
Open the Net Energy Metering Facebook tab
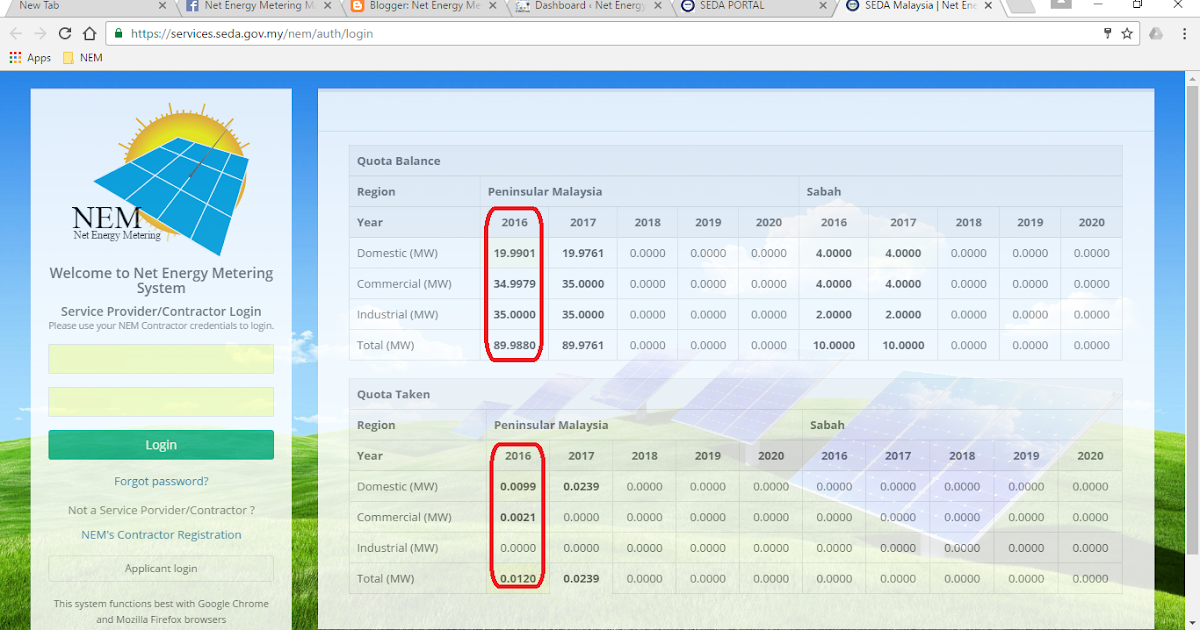coord(248,9)
